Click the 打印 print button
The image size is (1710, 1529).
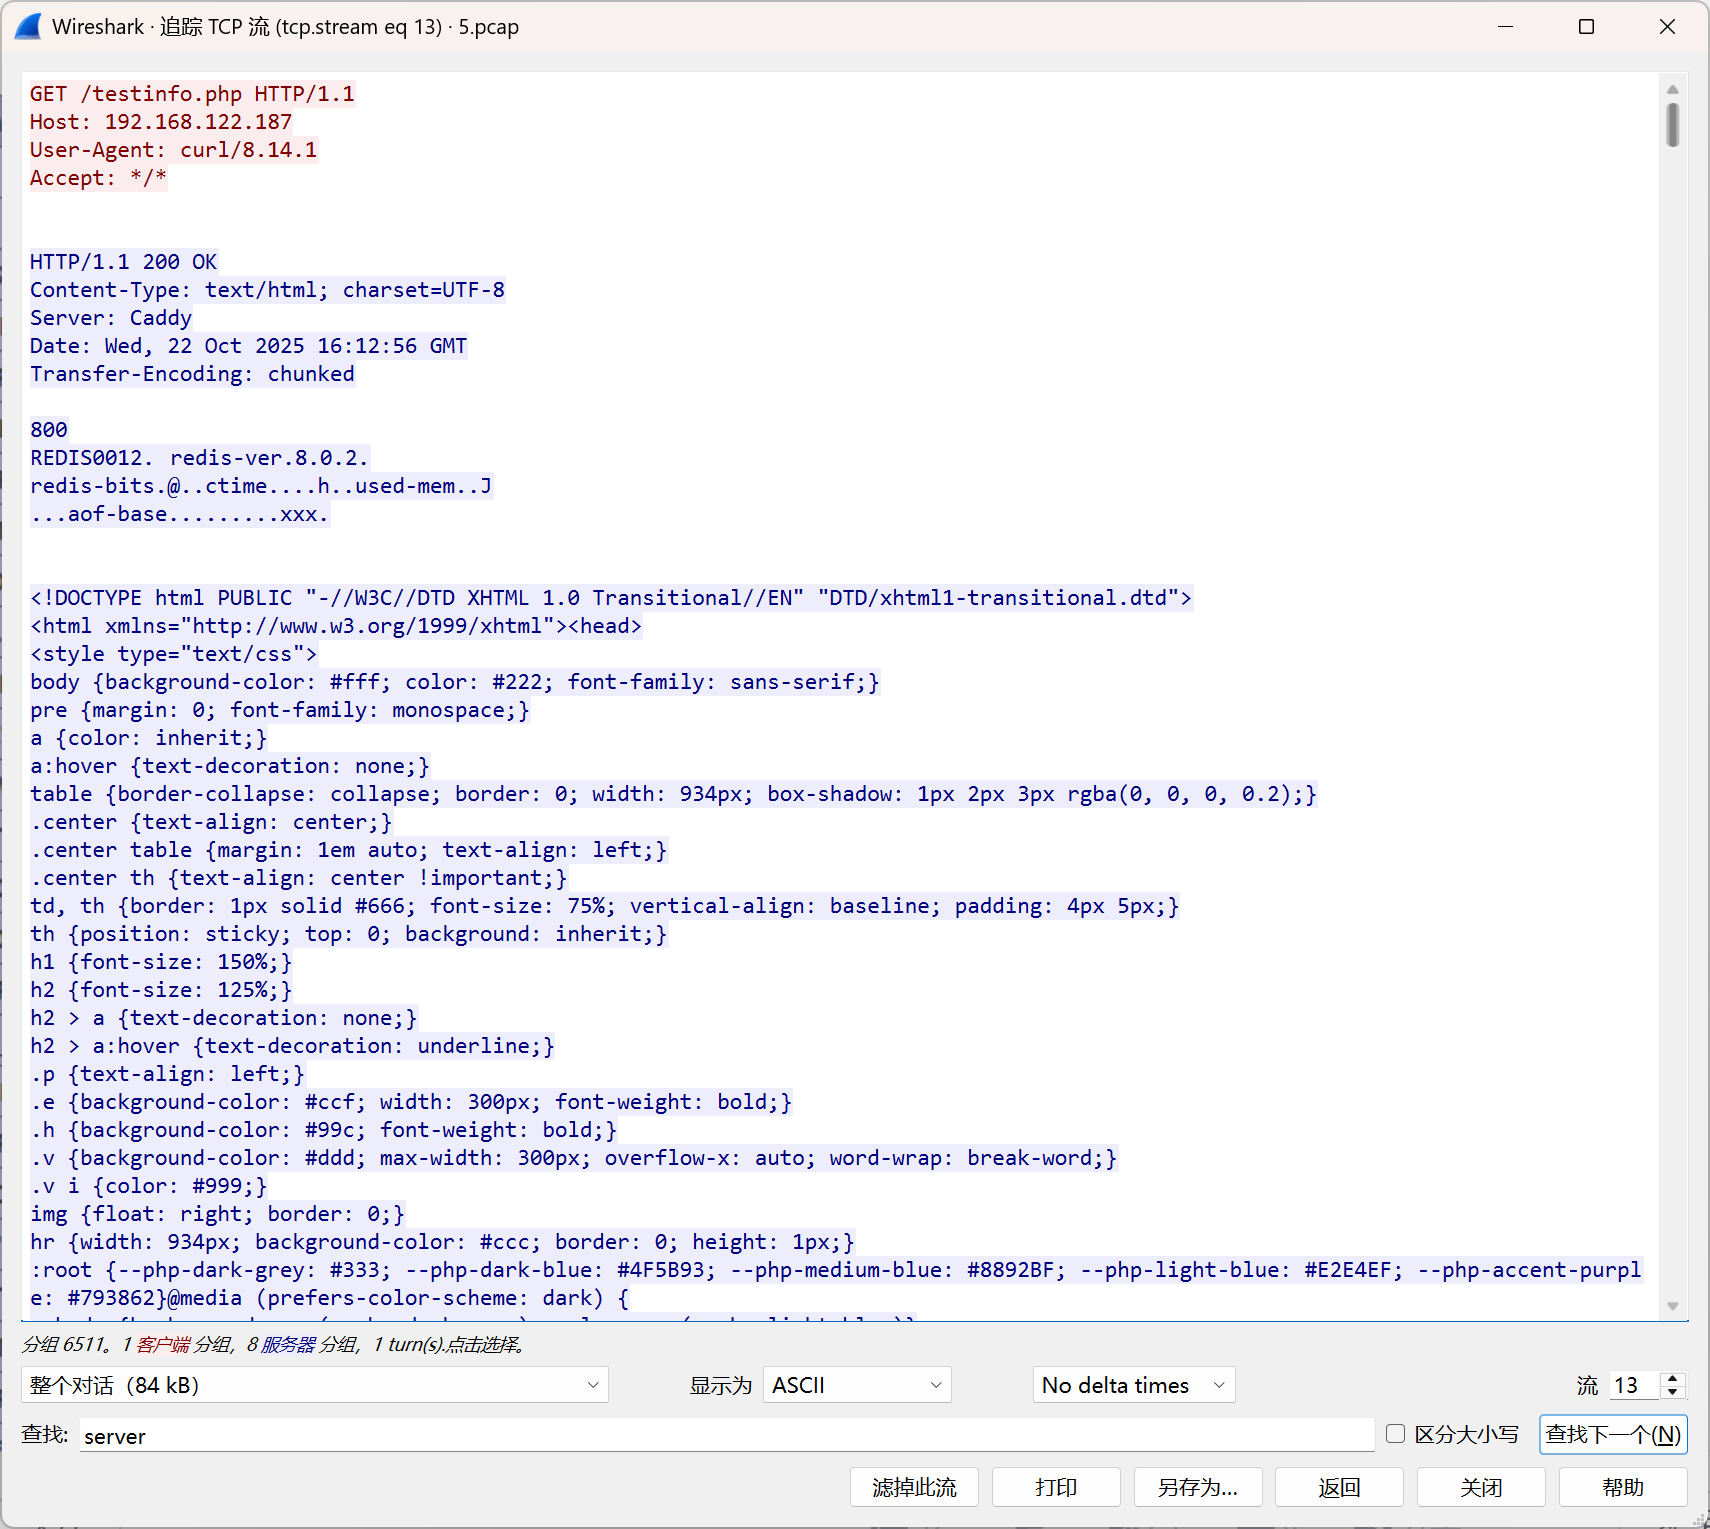pyautogui.click(x=1056, y=1487)
